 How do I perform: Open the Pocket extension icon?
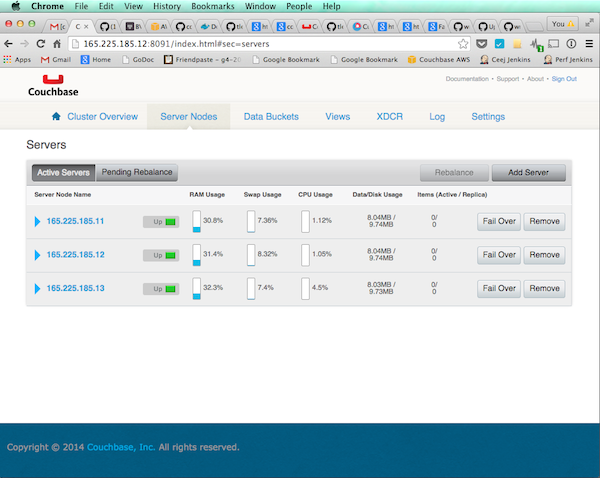tap(481, 44)
